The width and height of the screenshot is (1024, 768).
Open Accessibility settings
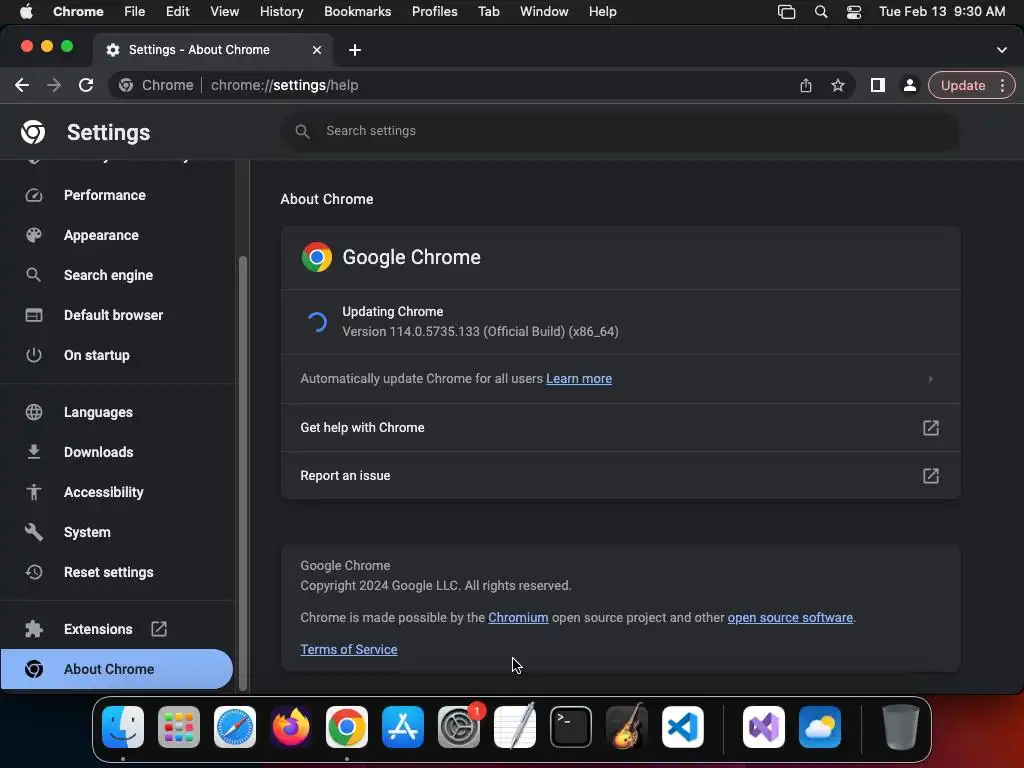click(x=118, y=492)
